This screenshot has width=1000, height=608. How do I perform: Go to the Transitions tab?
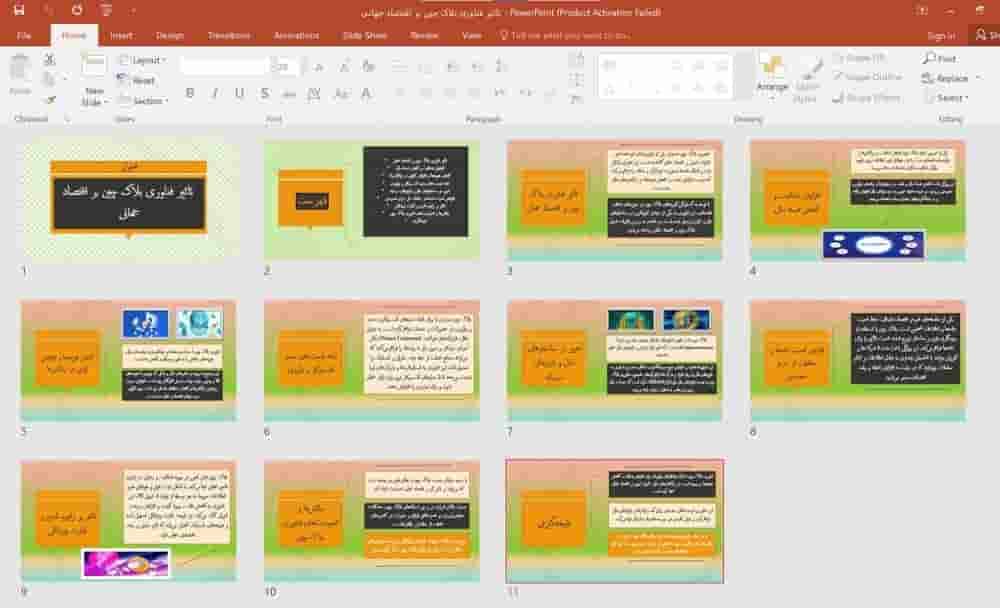coord(229,35)
